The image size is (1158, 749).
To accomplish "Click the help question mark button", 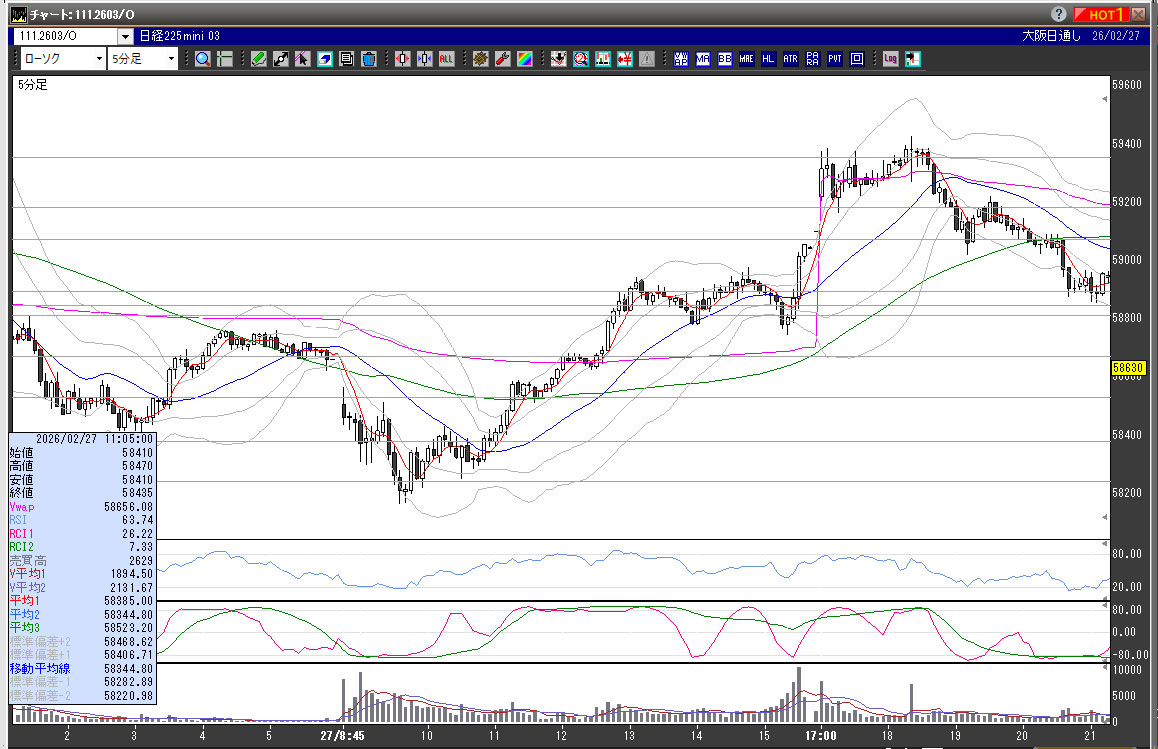I will point(1059,14).
